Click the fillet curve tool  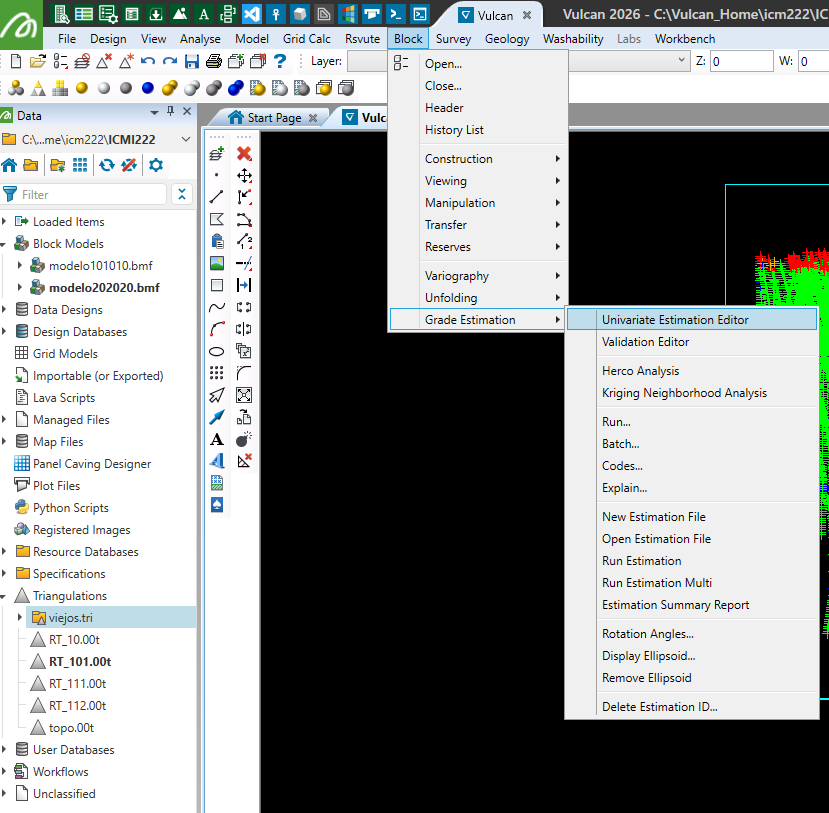coord(244,373)
